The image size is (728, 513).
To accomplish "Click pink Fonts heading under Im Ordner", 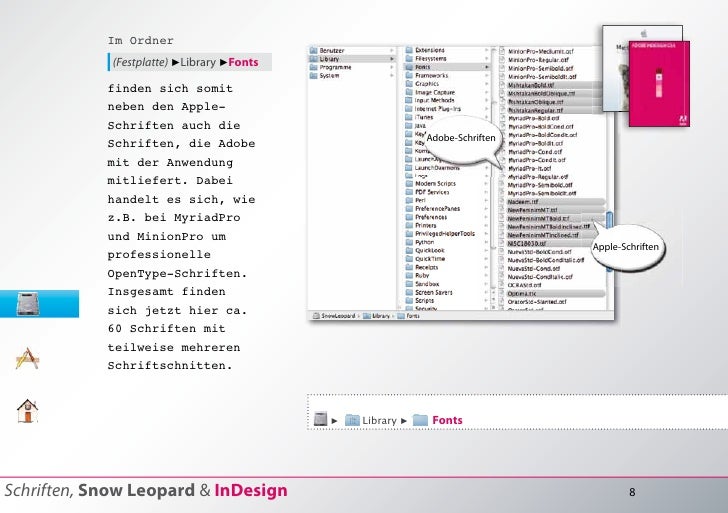I will [243, 62].
